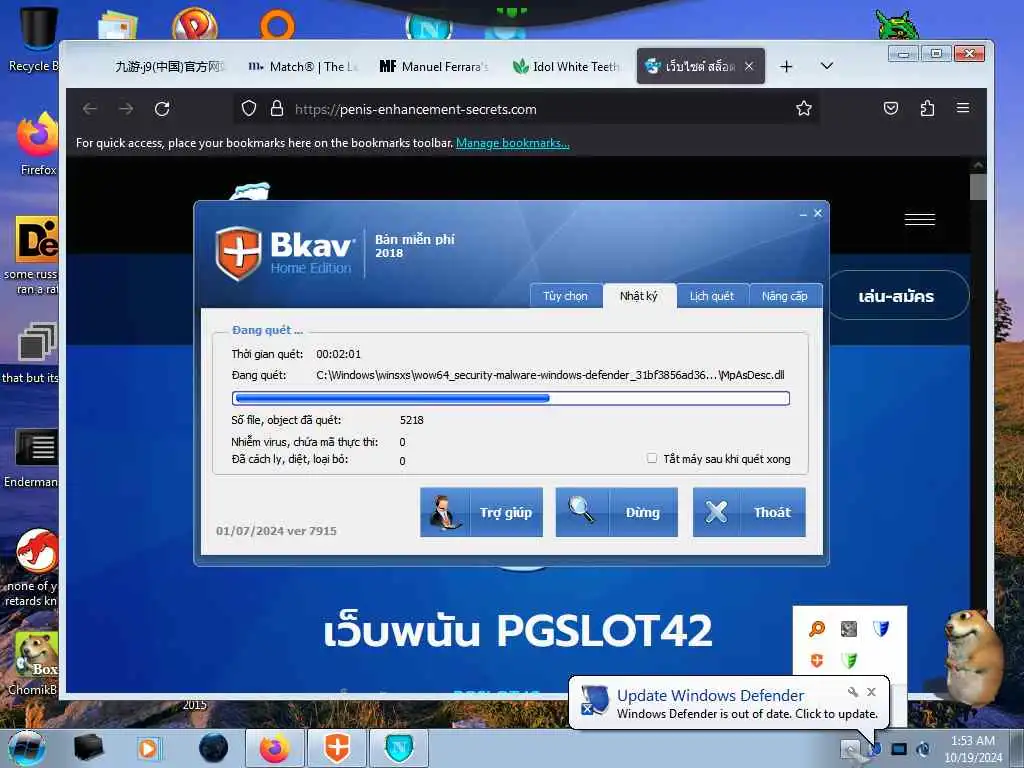The height and width of the screenshot is (768, 1024).
Task: Click the teal shield N taskbar button
Action: coord(399,748)
